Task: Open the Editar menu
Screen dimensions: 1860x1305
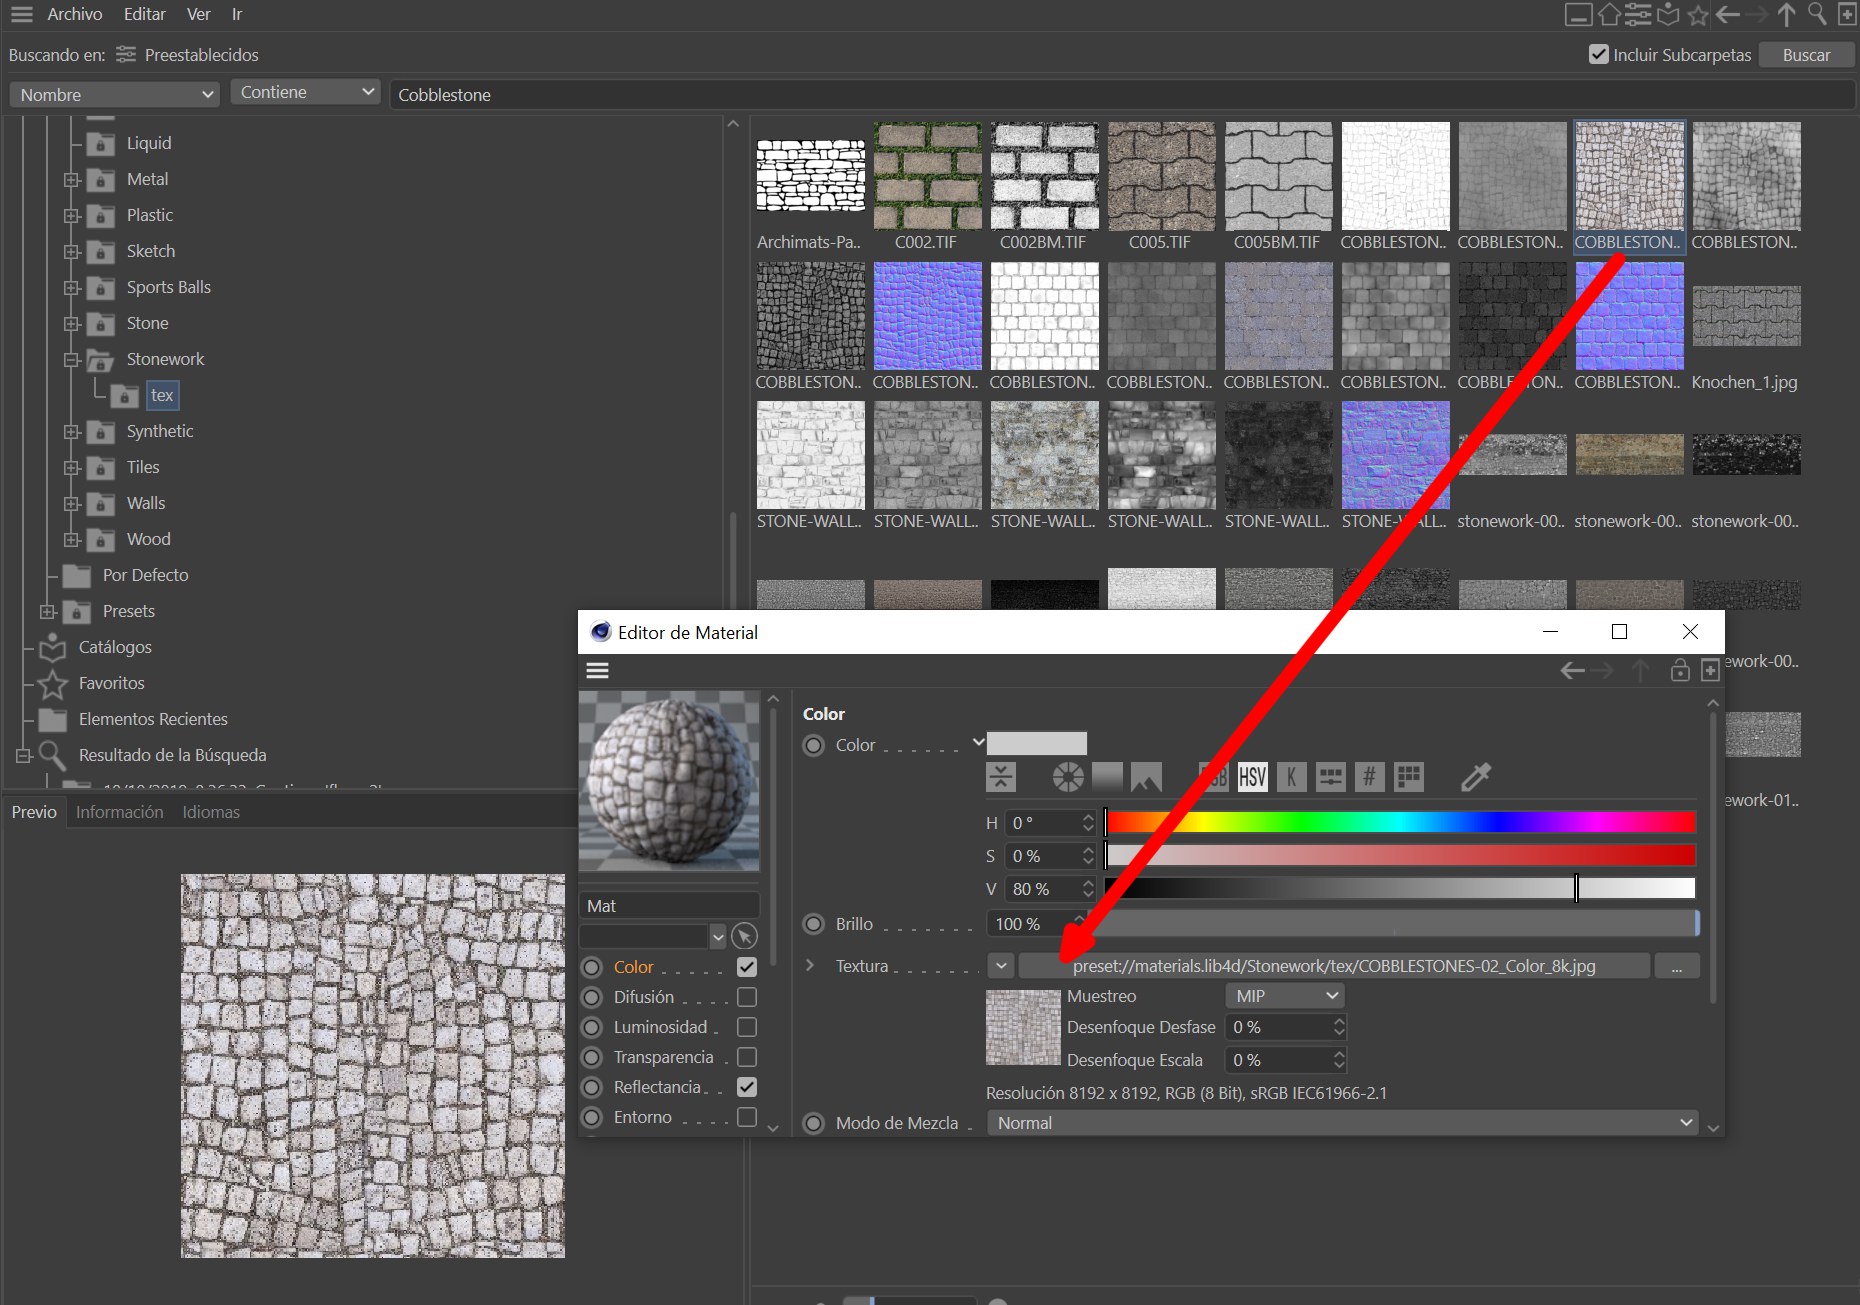Action: coord(144,14)
